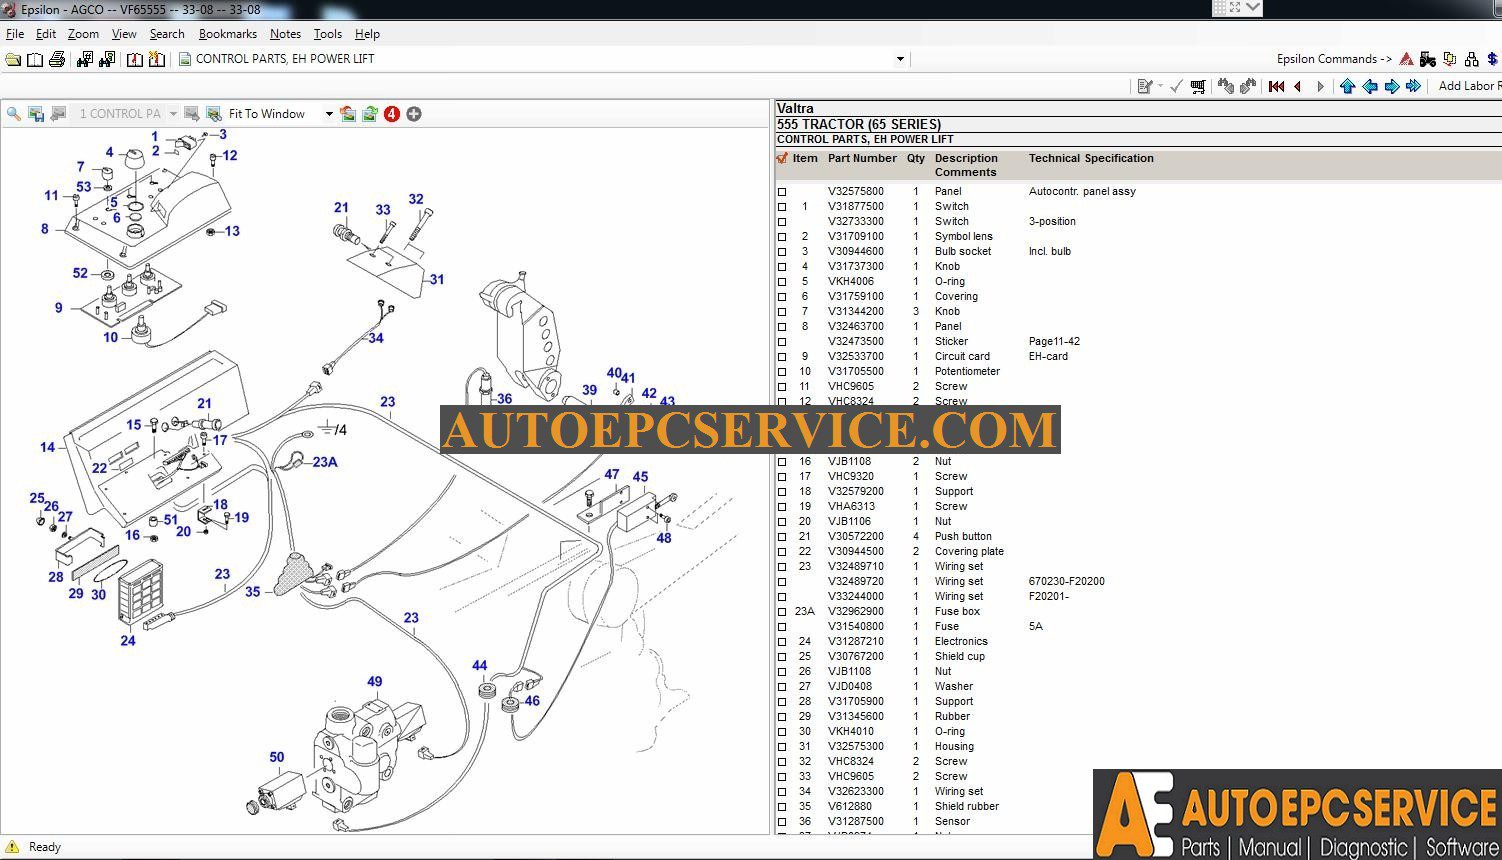Click the shopping cart icon
Viewport: 1502px width, 860px height.
(1198, 87)
